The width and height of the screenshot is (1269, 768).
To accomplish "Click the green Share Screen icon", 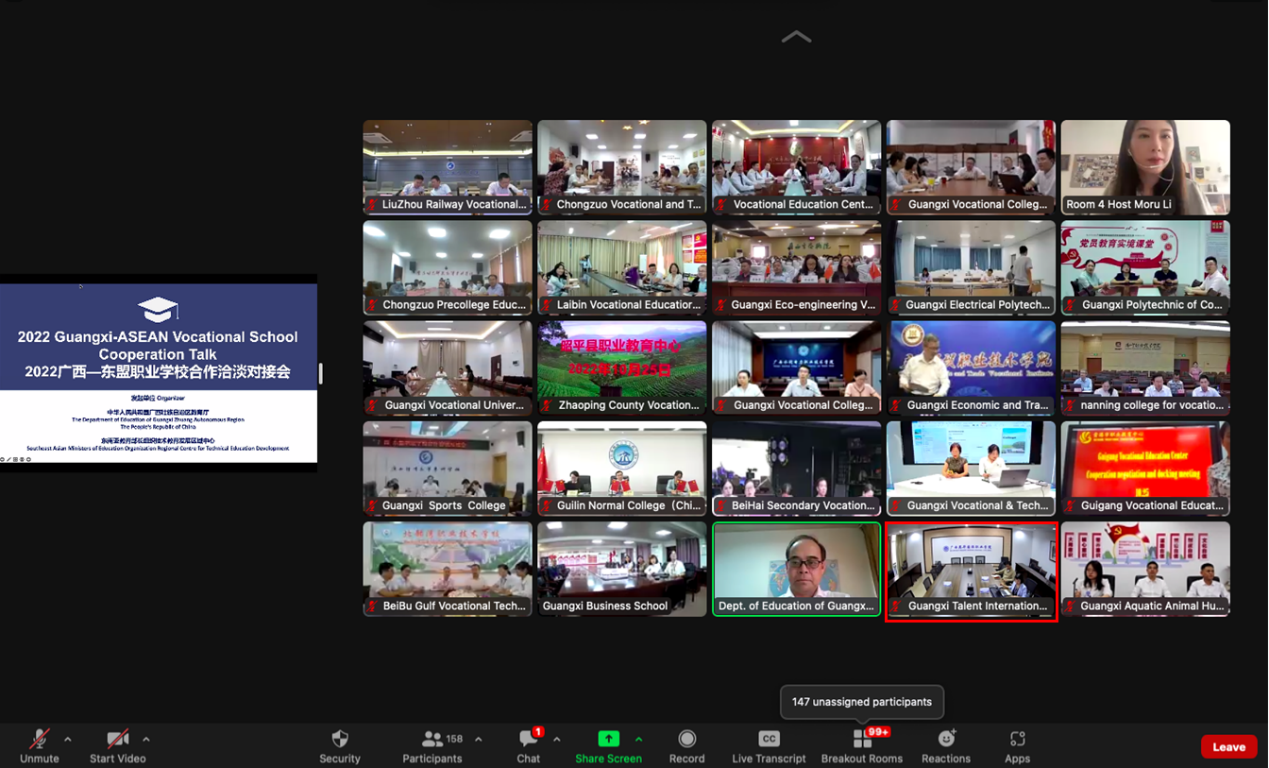I will (x=608, y=739).
